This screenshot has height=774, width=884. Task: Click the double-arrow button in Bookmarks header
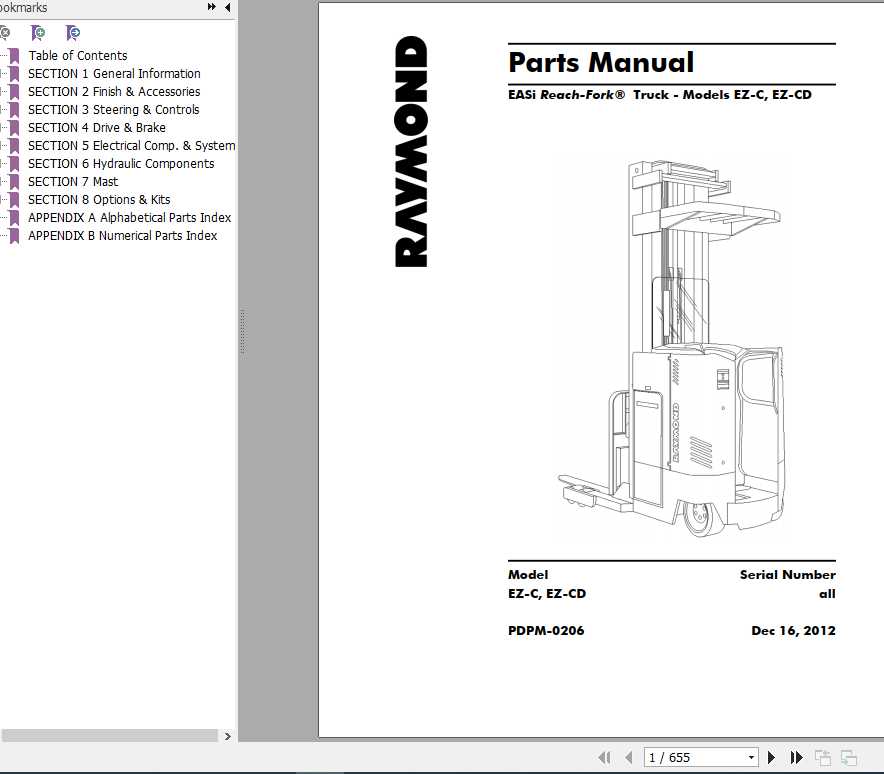pos(212,8)
